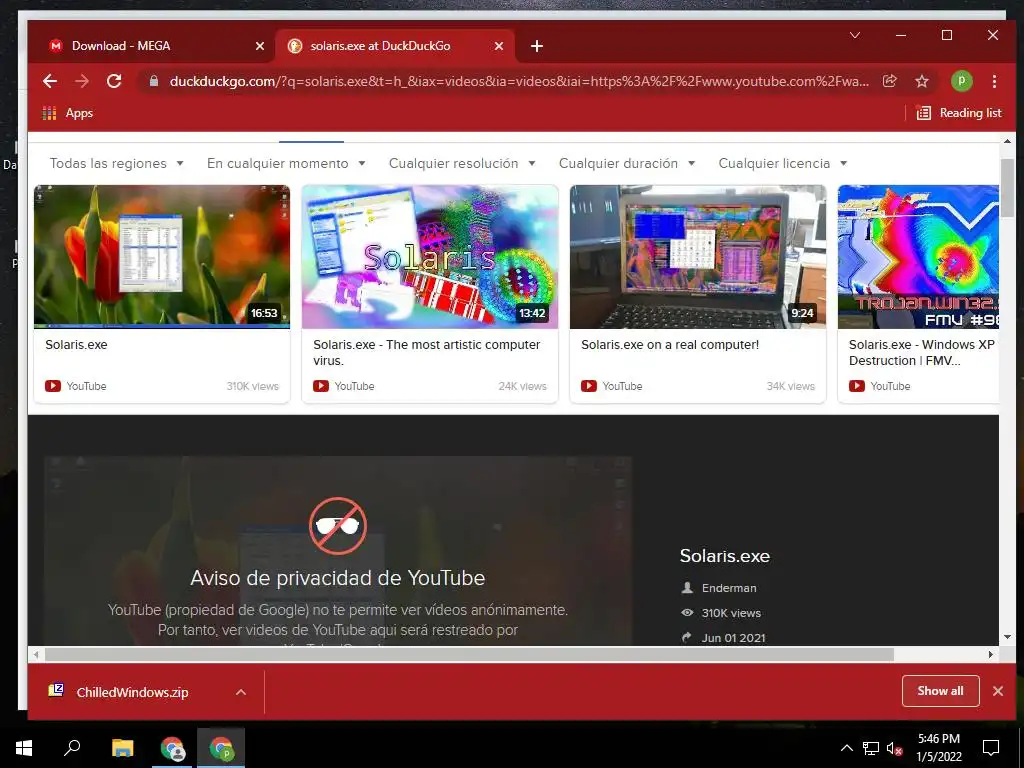Click the '310K views' text in detail panel
1024x768 pixels.
click(731, 613)
